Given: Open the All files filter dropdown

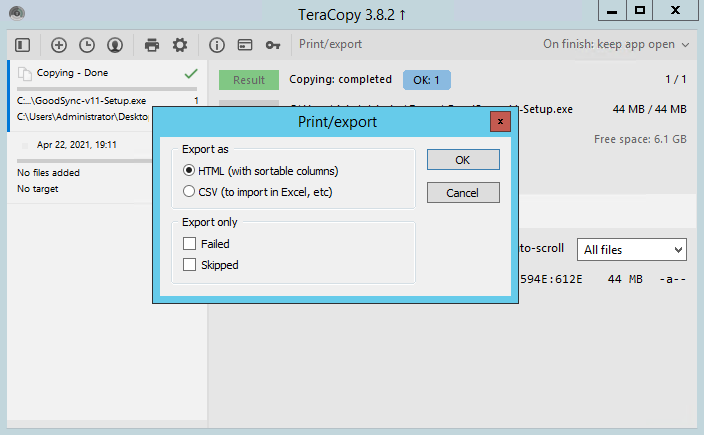Looking at the screenshot, I should click(x=632, y=250).
